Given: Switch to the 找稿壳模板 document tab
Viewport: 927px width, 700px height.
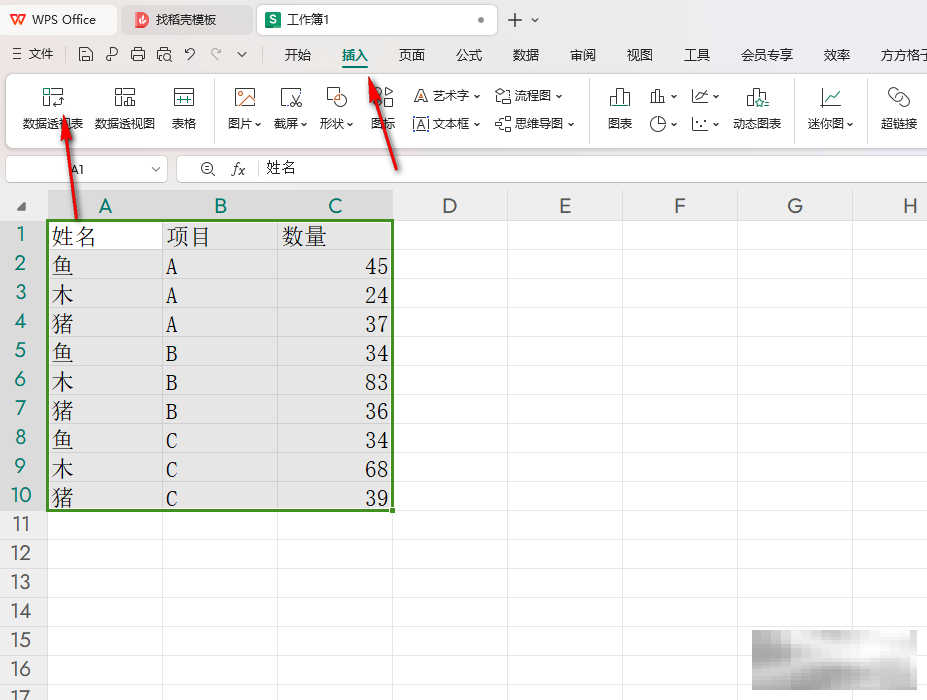Looking at the screenshot, I should click(x=186, y=19).
